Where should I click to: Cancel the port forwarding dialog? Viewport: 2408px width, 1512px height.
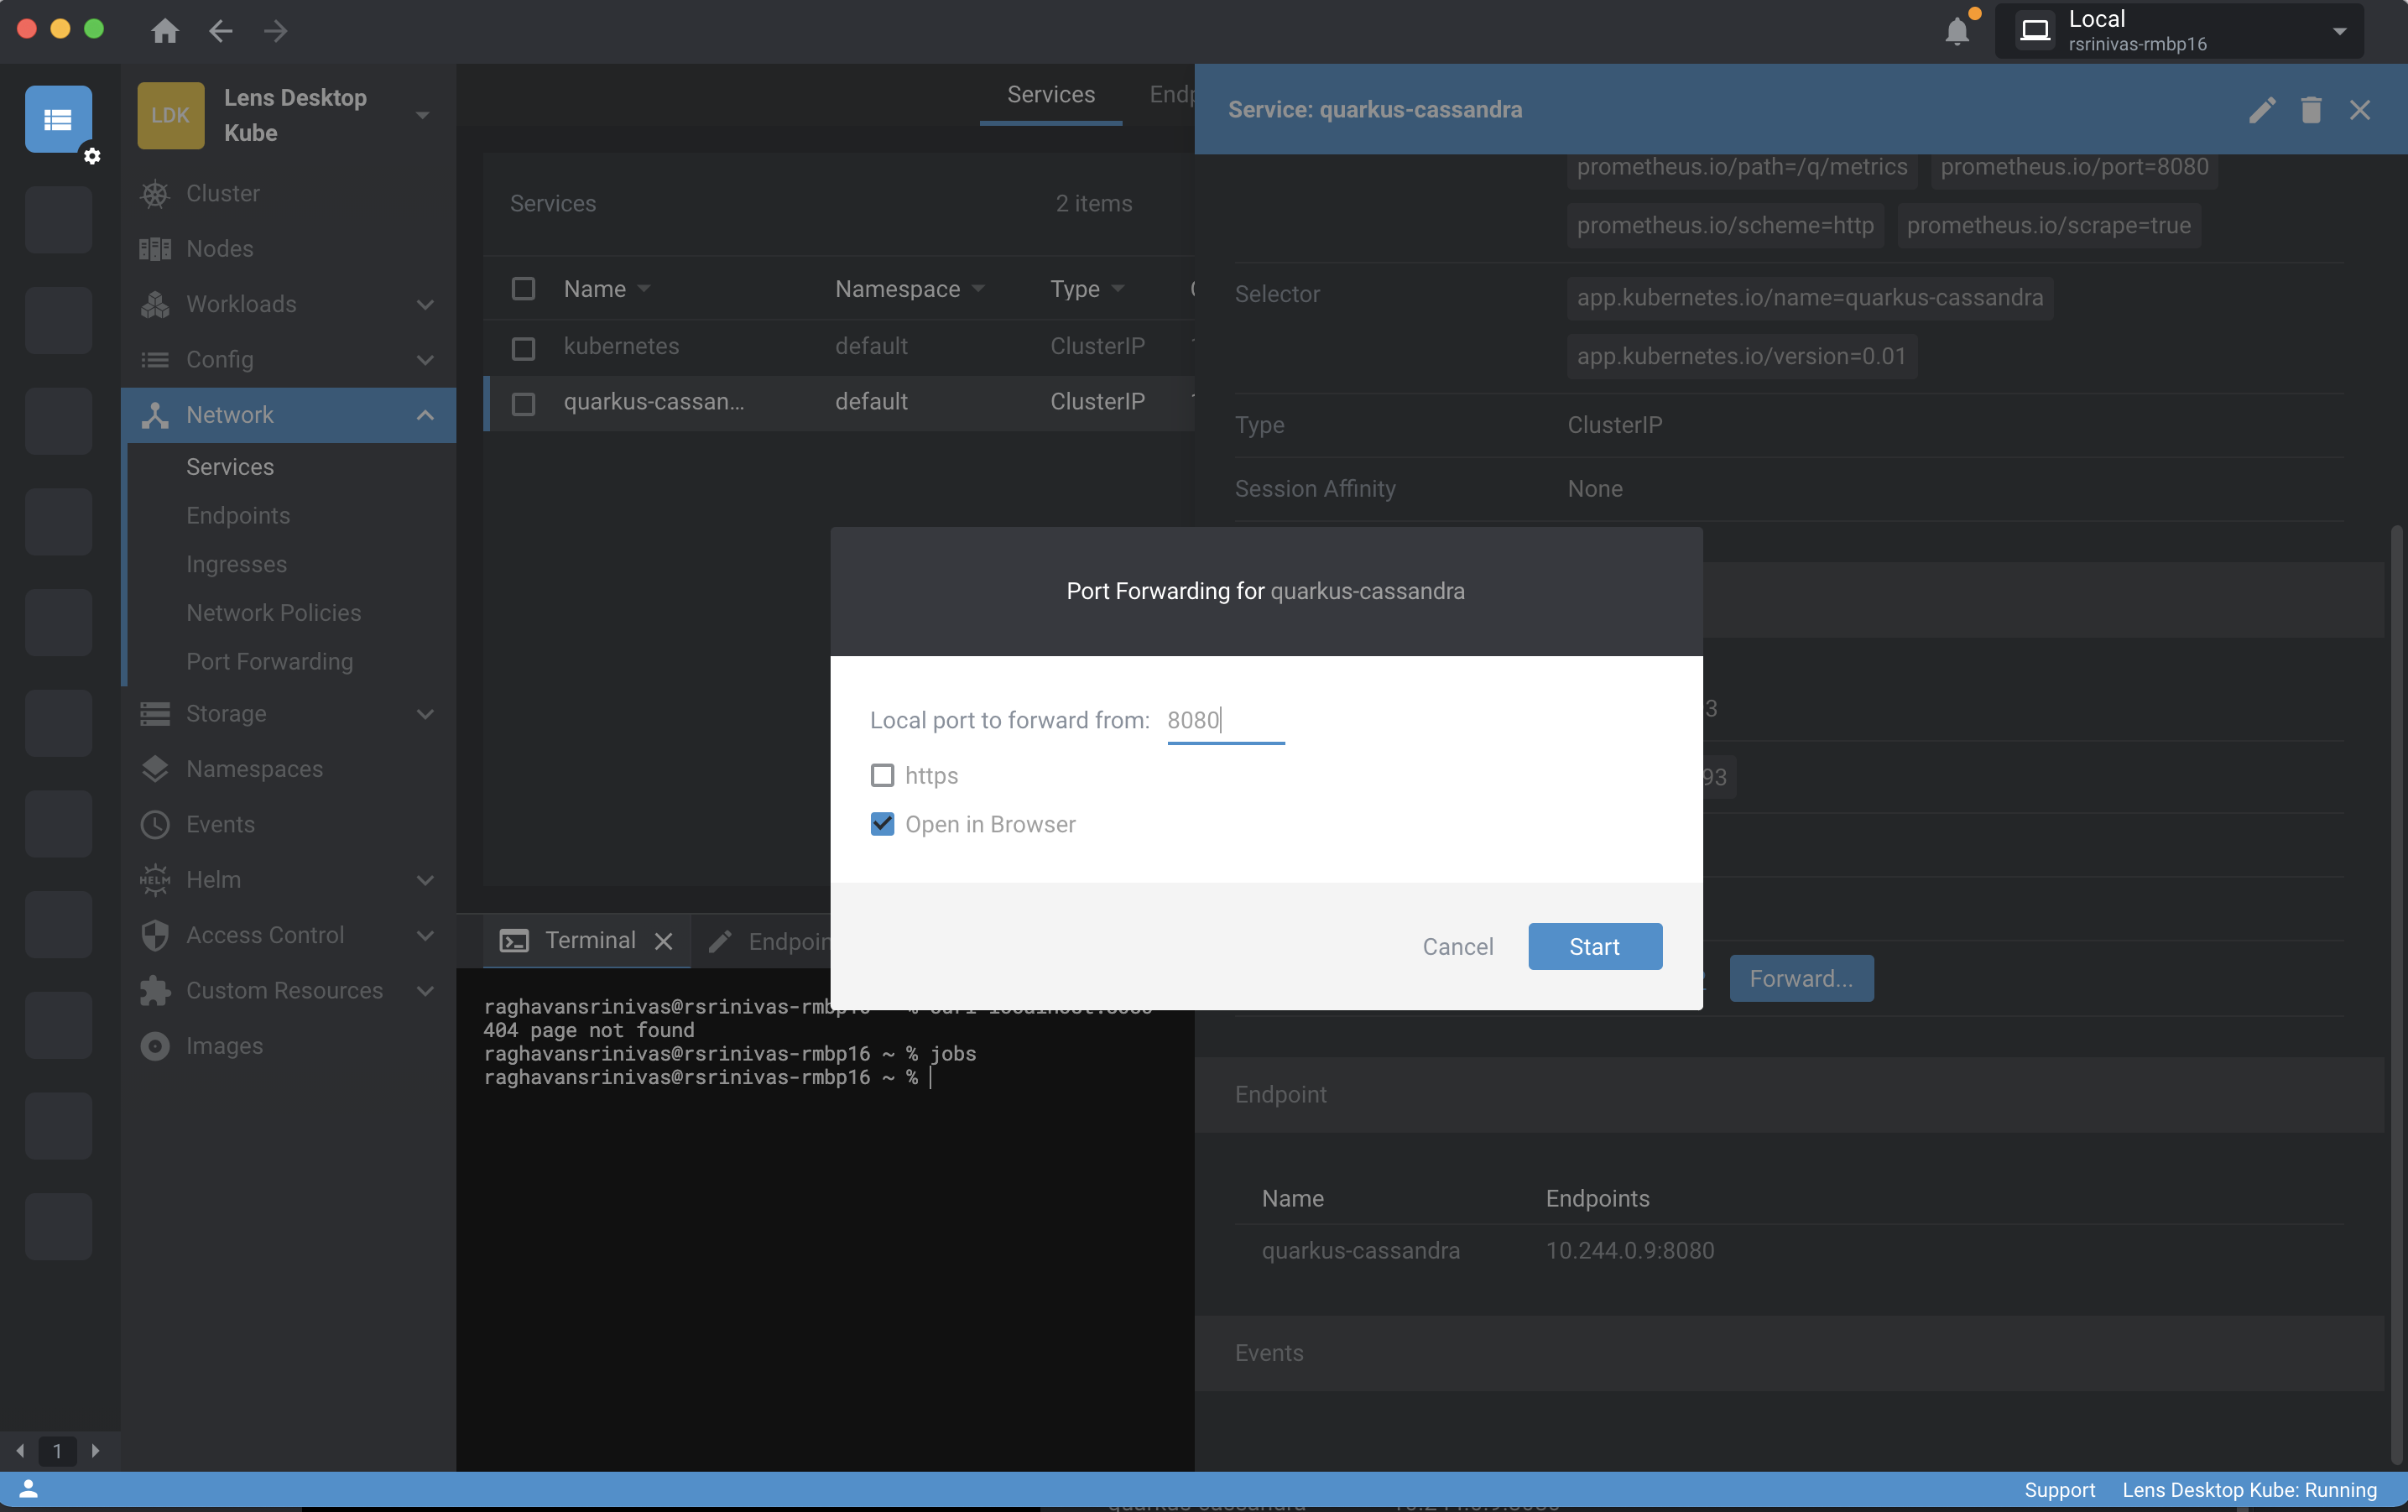(x=1457, y=947)
